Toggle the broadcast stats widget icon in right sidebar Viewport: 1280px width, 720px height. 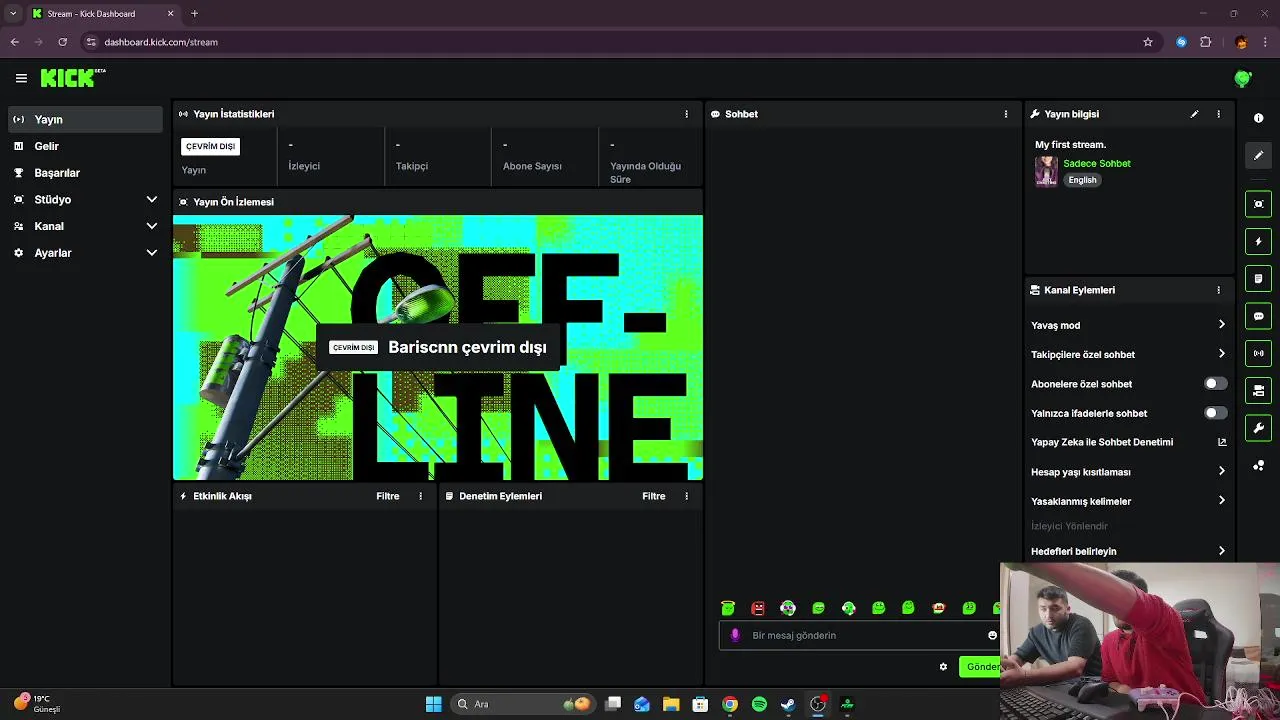click(x=1258, y=353)
